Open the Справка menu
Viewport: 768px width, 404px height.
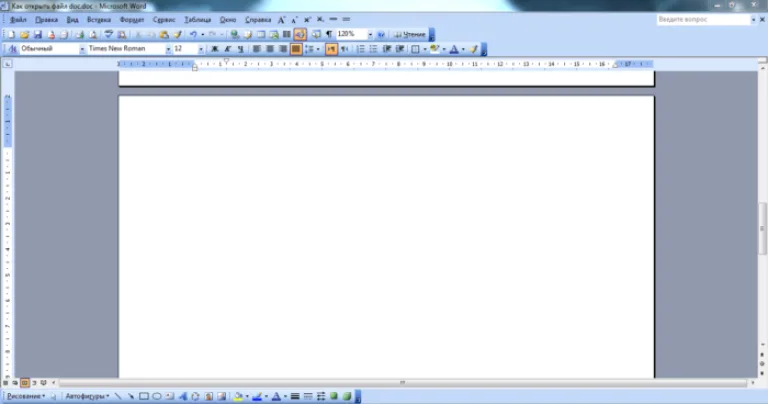click(258, 20)
